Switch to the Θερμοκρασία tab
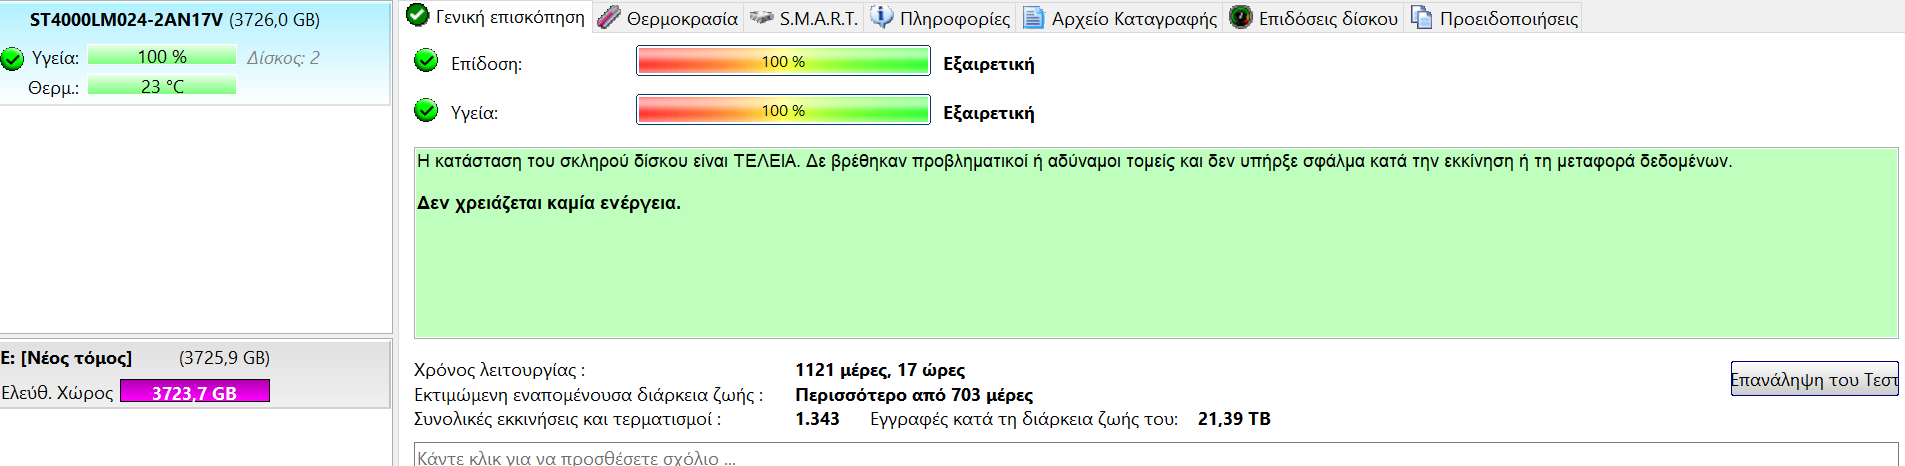Image resolution: width=1905 pixels, height=466 pixels. (668, 18)
